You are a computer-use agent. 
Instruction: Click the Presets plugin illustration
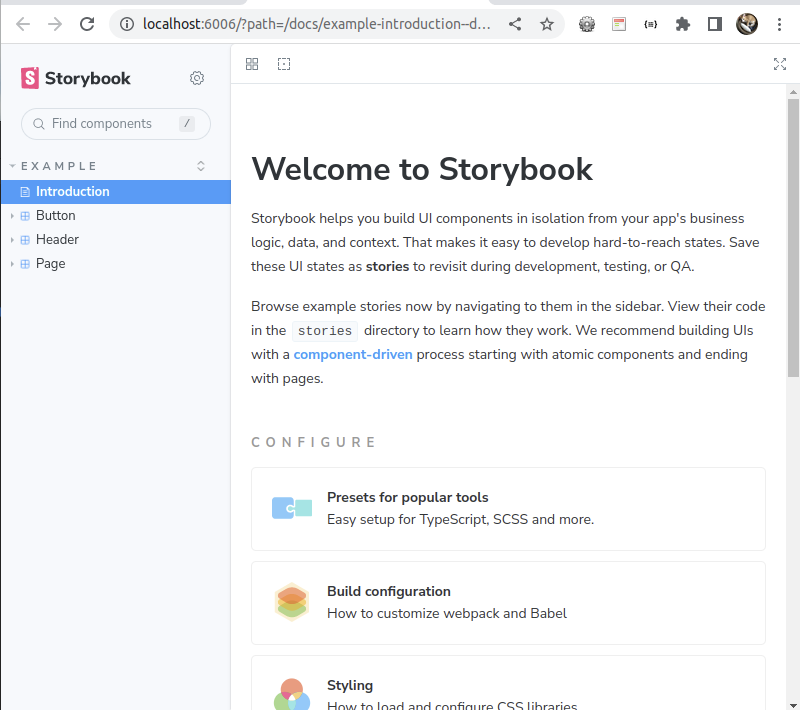(292, 508)
